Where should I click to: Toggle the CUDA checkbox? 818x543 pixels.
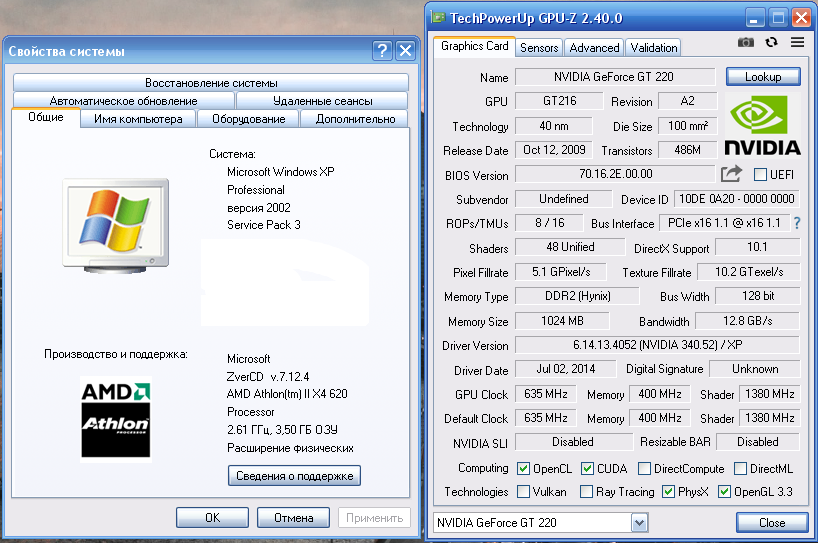coord(587,468)
